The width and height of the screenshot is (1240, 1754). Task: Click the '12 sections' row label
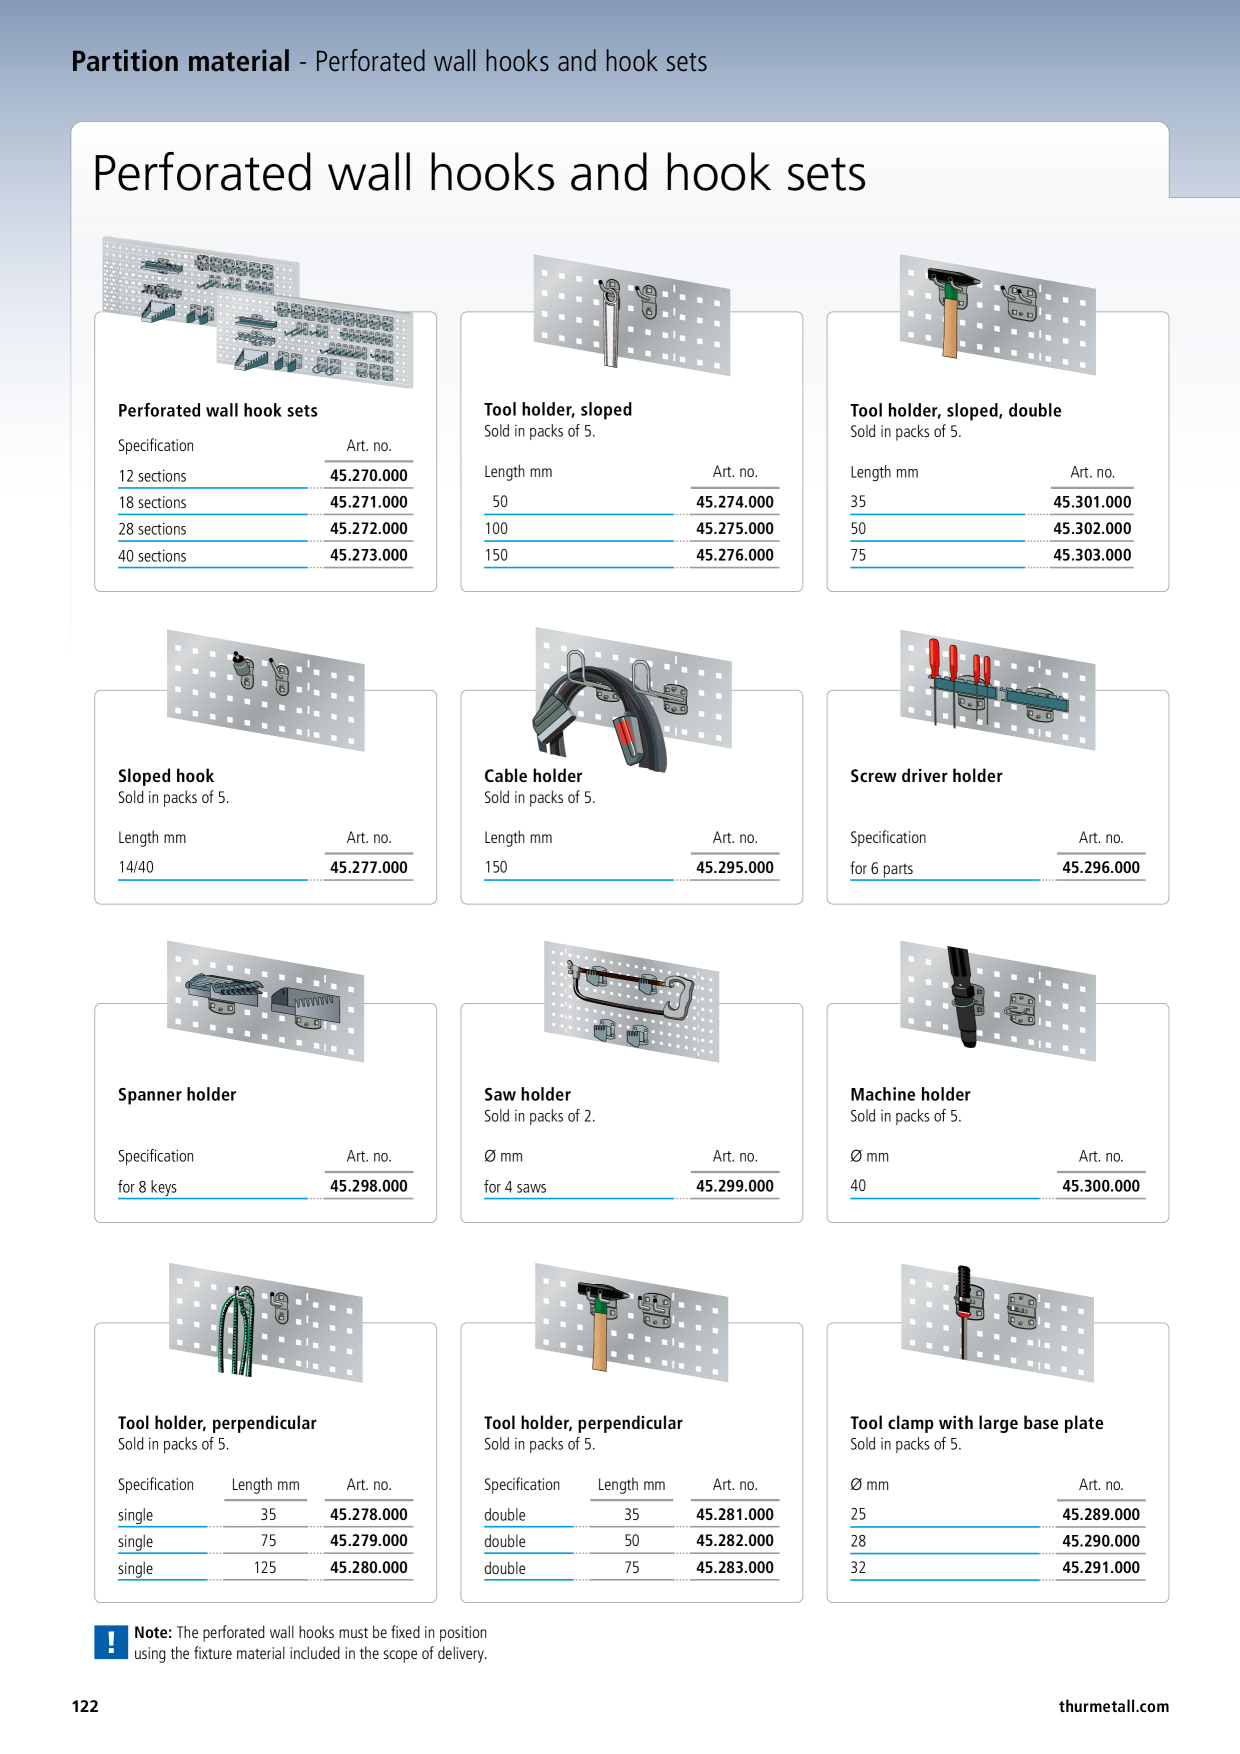click(x=152, y=476)
